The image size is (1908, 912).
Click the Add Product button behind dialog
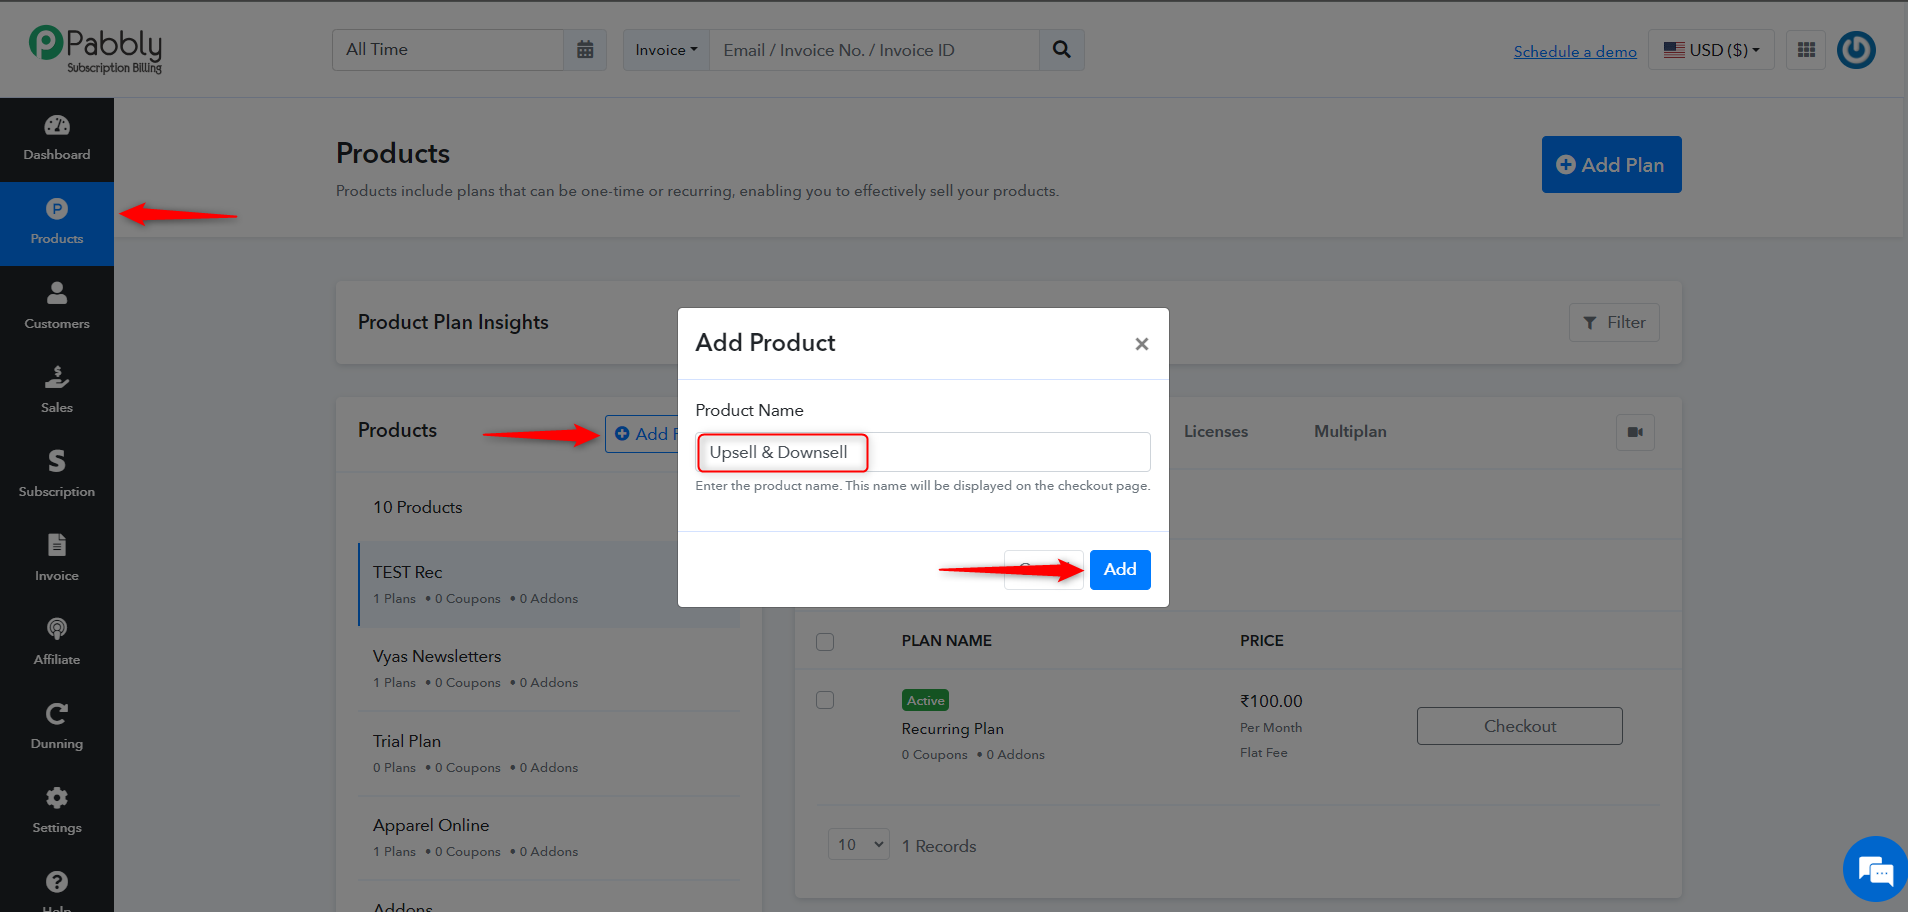pos(642,434)
